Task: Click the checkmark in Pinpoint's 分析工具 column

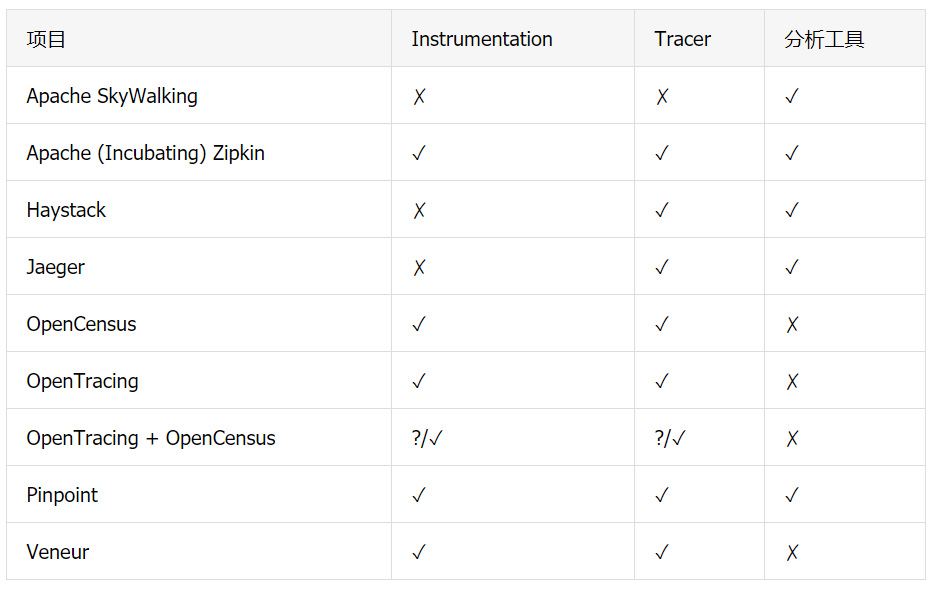Action: point(792,496)
